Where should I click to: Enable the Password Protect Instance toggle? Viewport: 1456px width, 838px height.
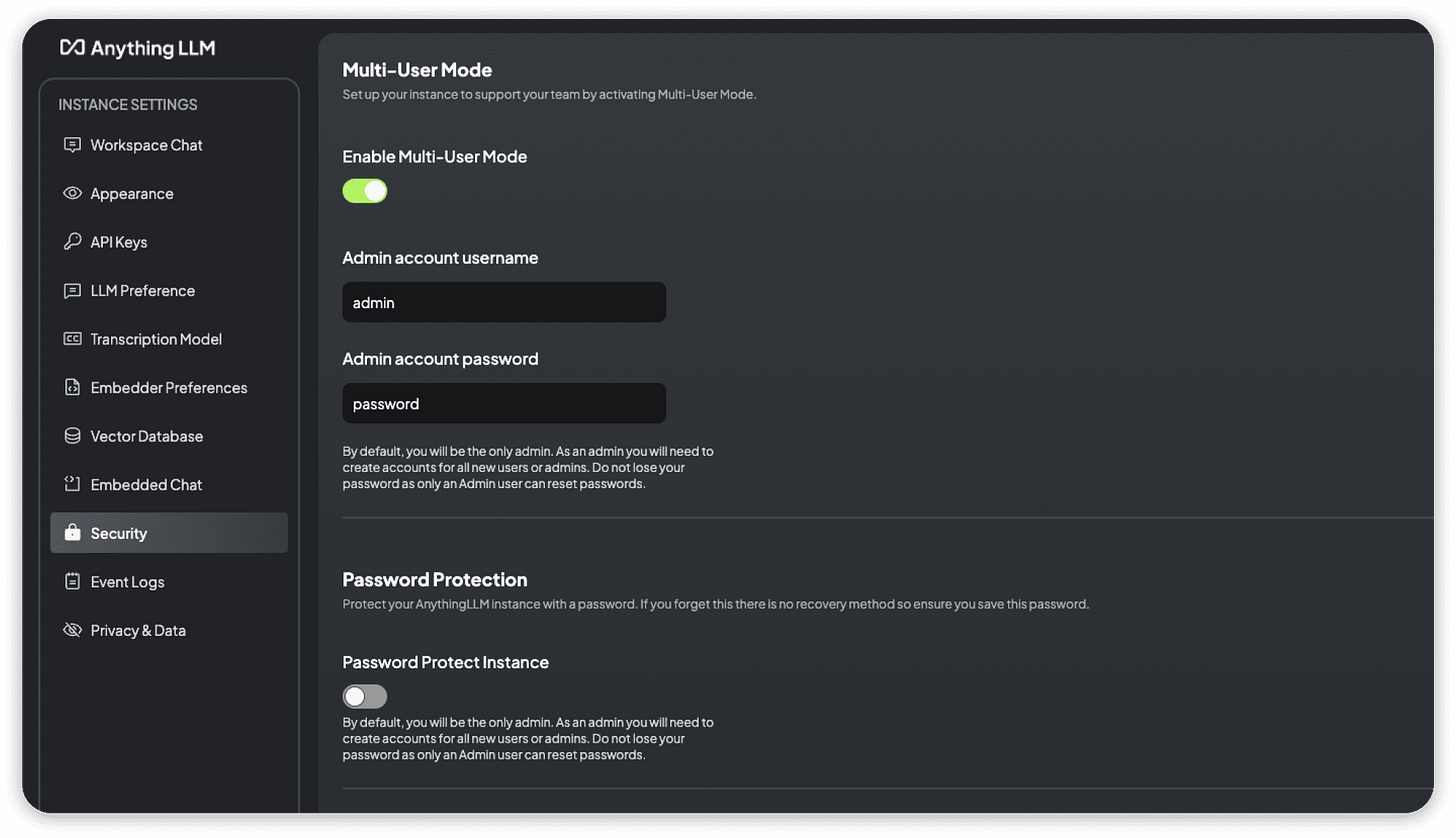(364, 696)
